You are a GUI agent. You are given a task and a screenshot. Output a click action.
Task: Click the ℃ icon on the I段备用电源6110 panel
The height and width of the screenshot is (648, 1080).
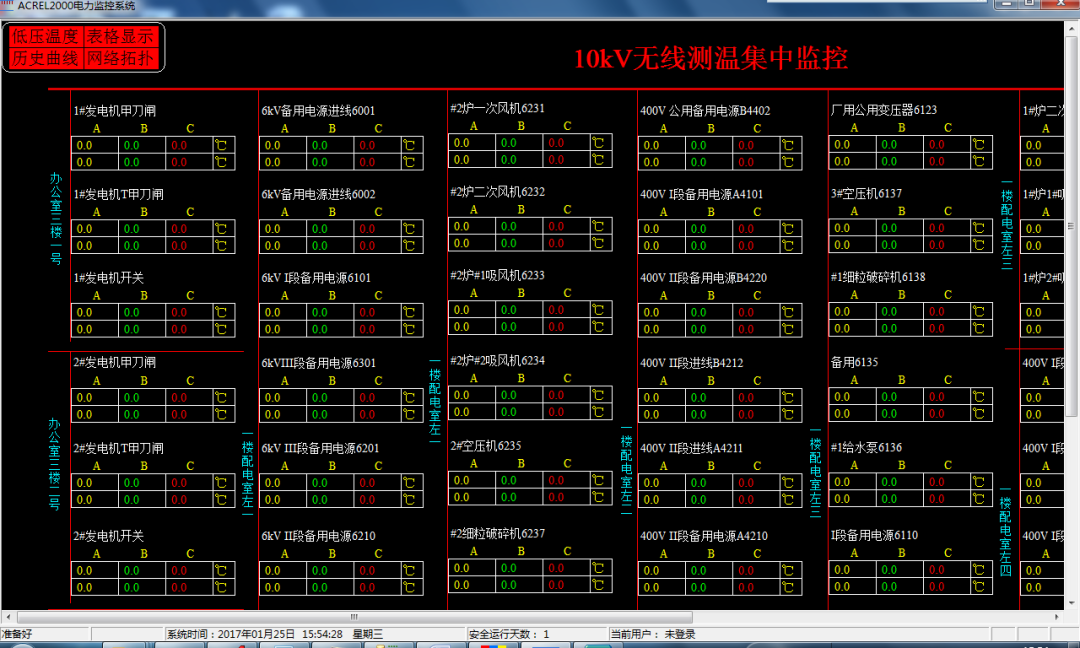click(977, 570)
